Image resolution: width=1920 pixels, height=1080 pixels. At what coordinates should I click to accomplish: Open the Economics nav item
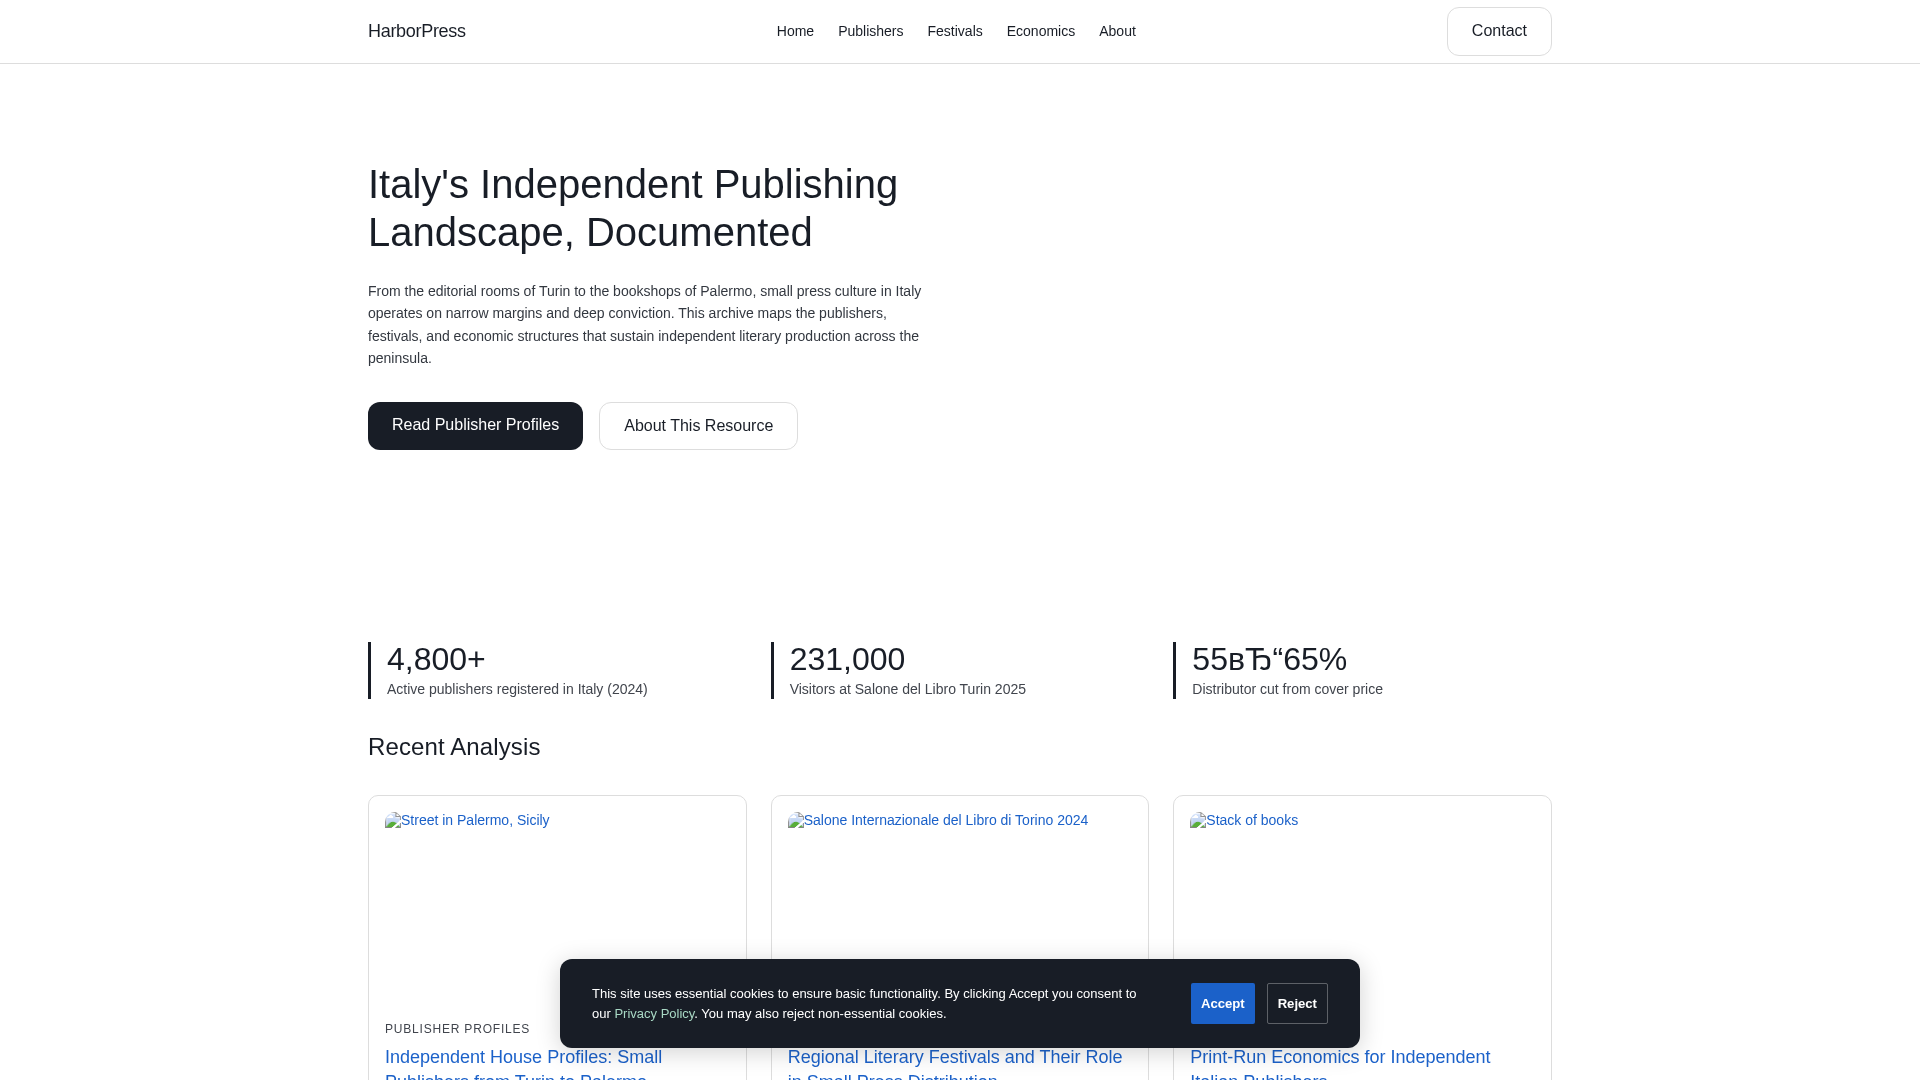(x=1040, y=31)
